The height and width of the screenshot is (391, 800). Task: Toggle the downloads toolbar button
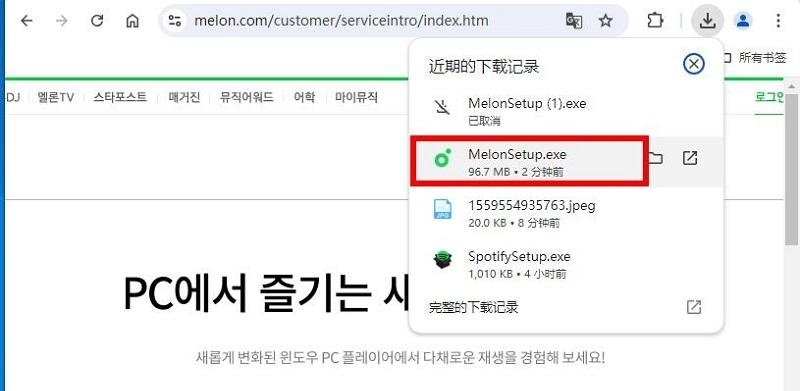tap(707, 21)
